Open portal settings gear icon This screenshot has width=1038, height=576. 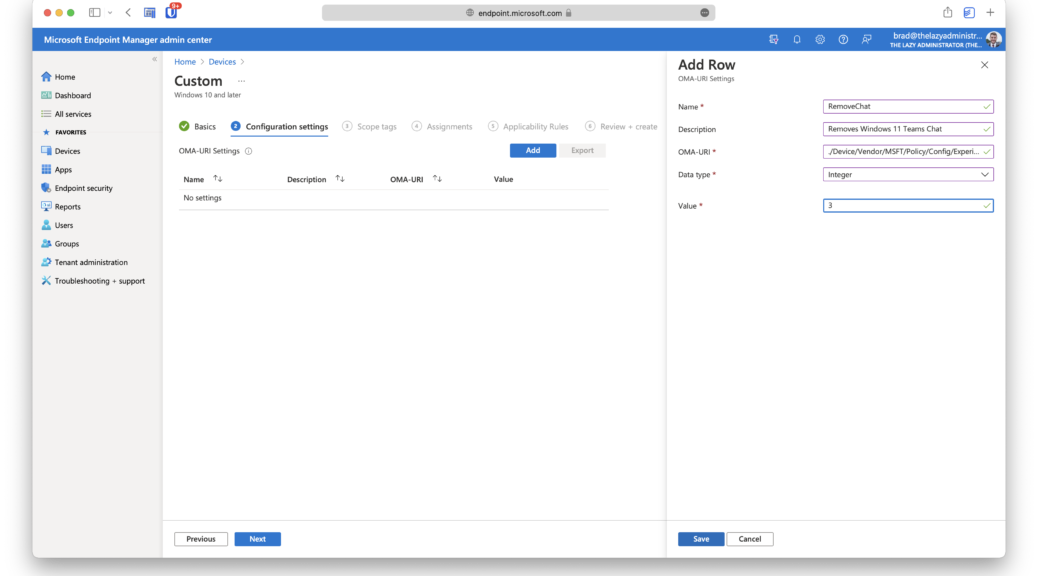coord(820,40)
